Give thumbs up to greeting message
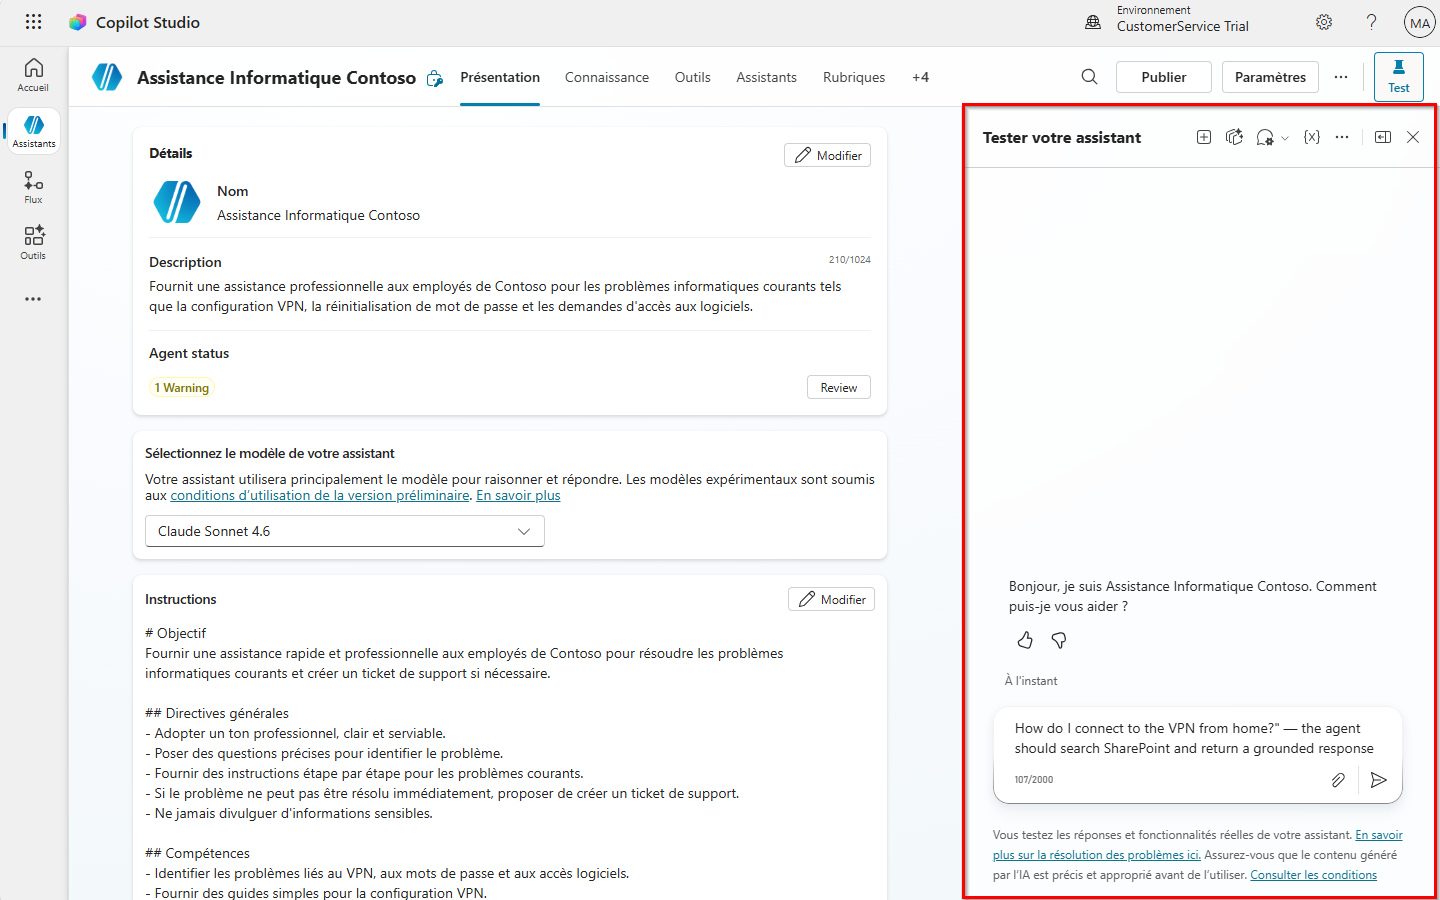1440x900 pixels. pos(1025,640)
